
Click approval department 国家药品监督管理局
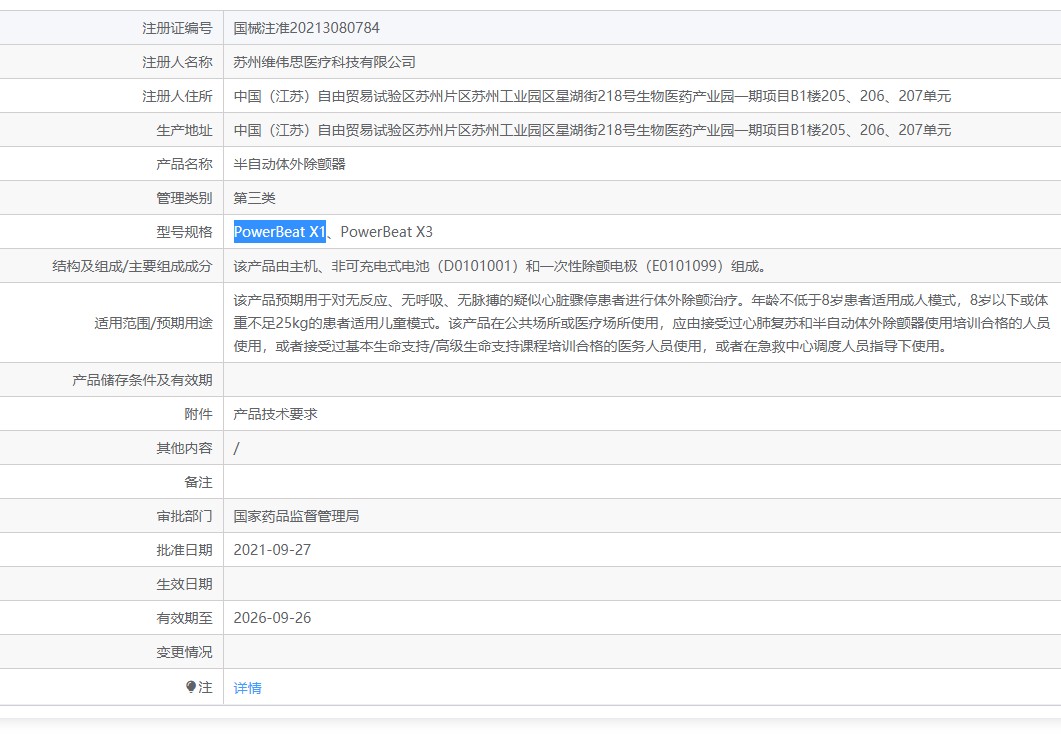[296, 516]
